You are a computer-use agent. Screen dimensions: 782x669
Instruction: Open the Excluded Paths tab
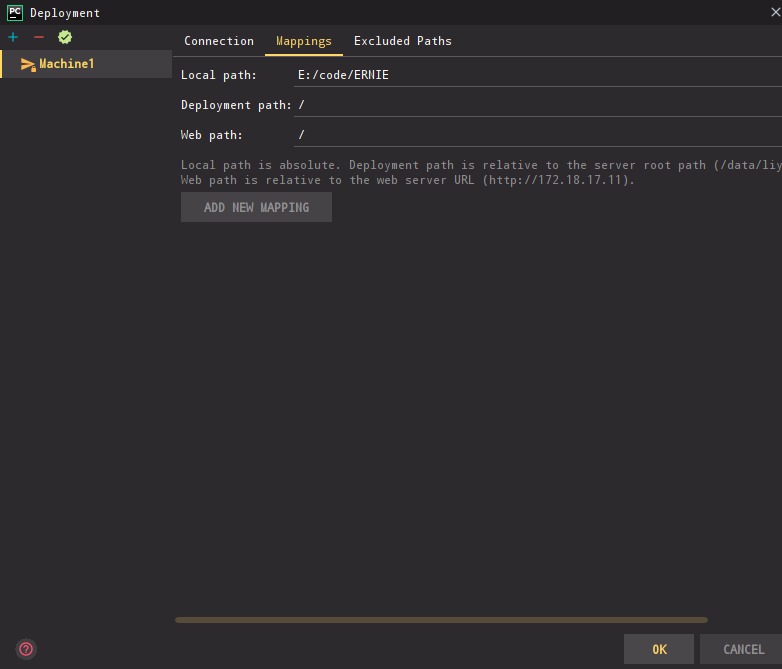[402, 41]
